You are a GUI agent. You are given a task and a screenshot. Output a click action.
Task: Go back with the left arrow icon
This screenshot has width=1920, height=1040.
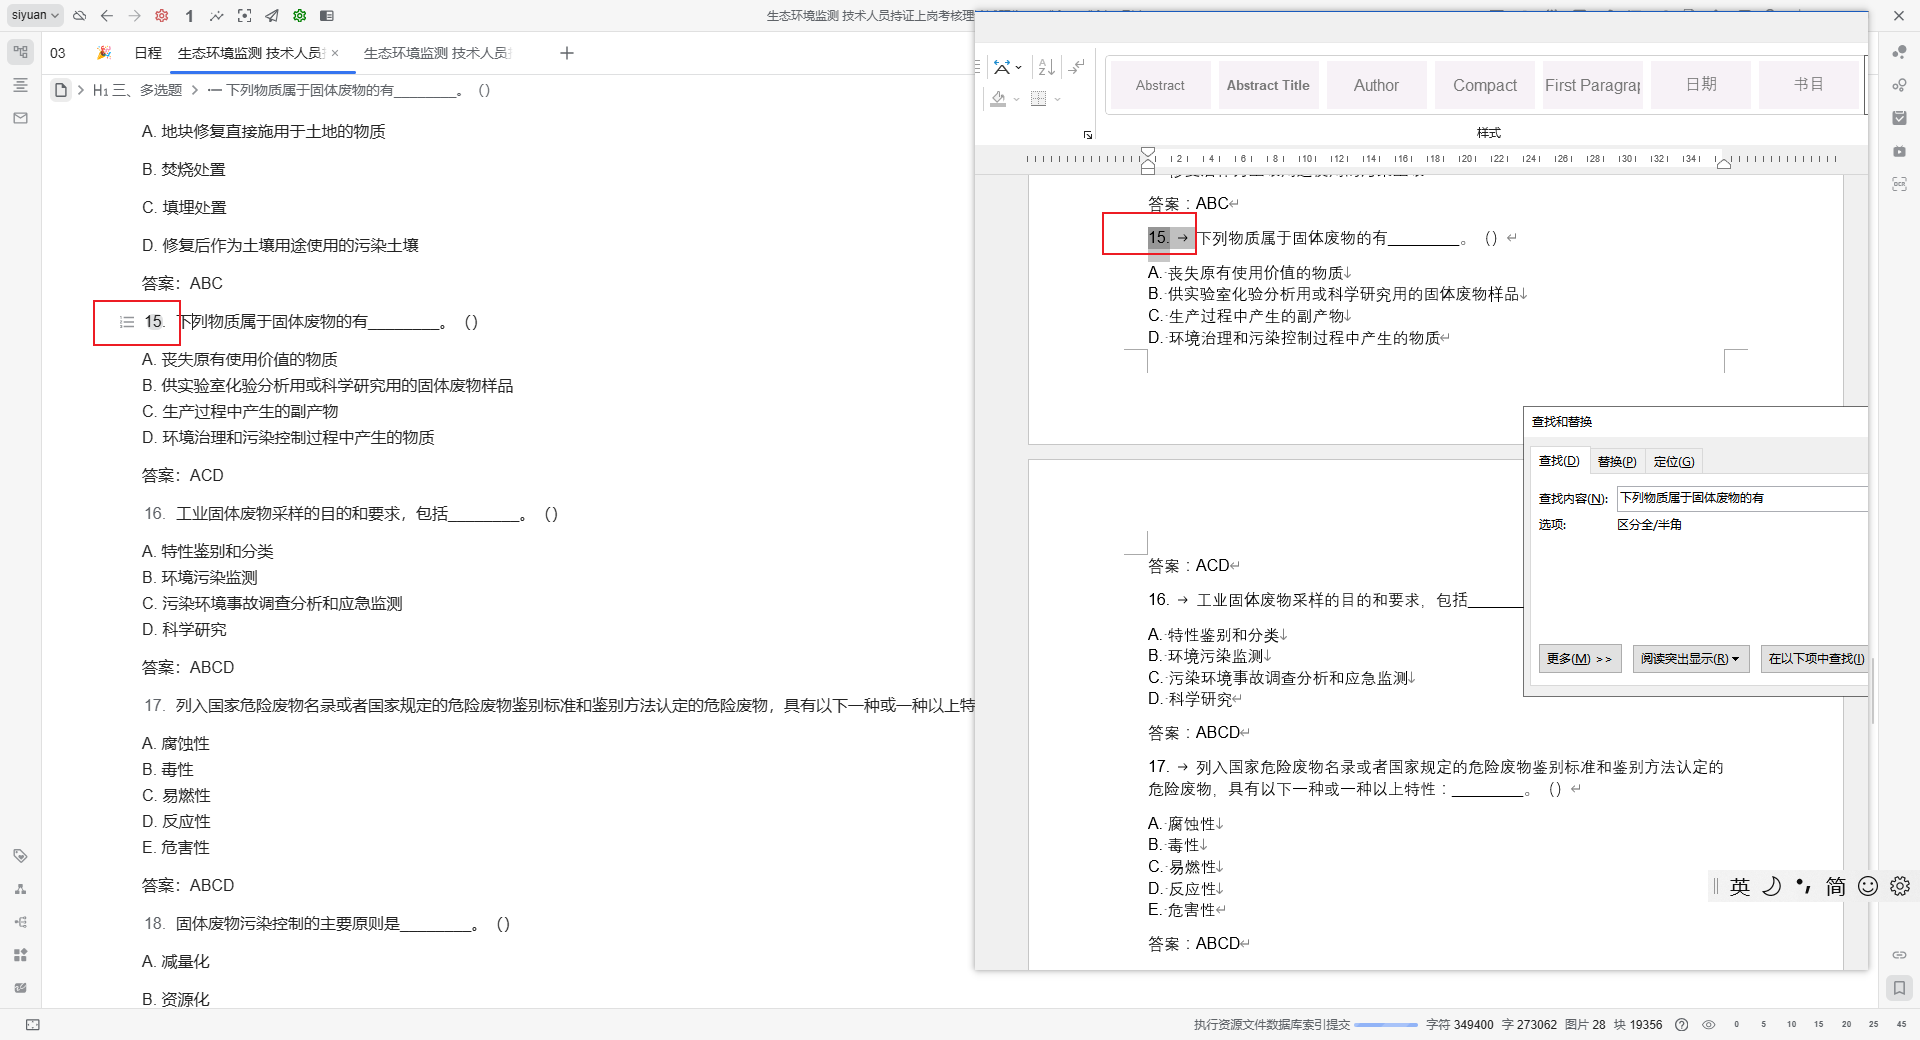click(107, 16)
